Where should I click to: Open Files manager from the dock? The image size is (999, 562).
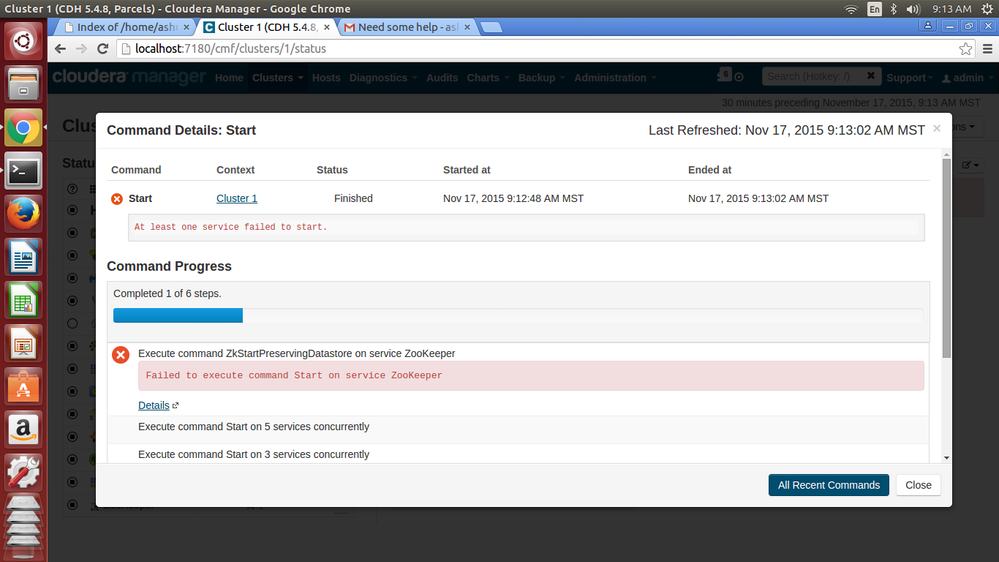click(23, 84)
